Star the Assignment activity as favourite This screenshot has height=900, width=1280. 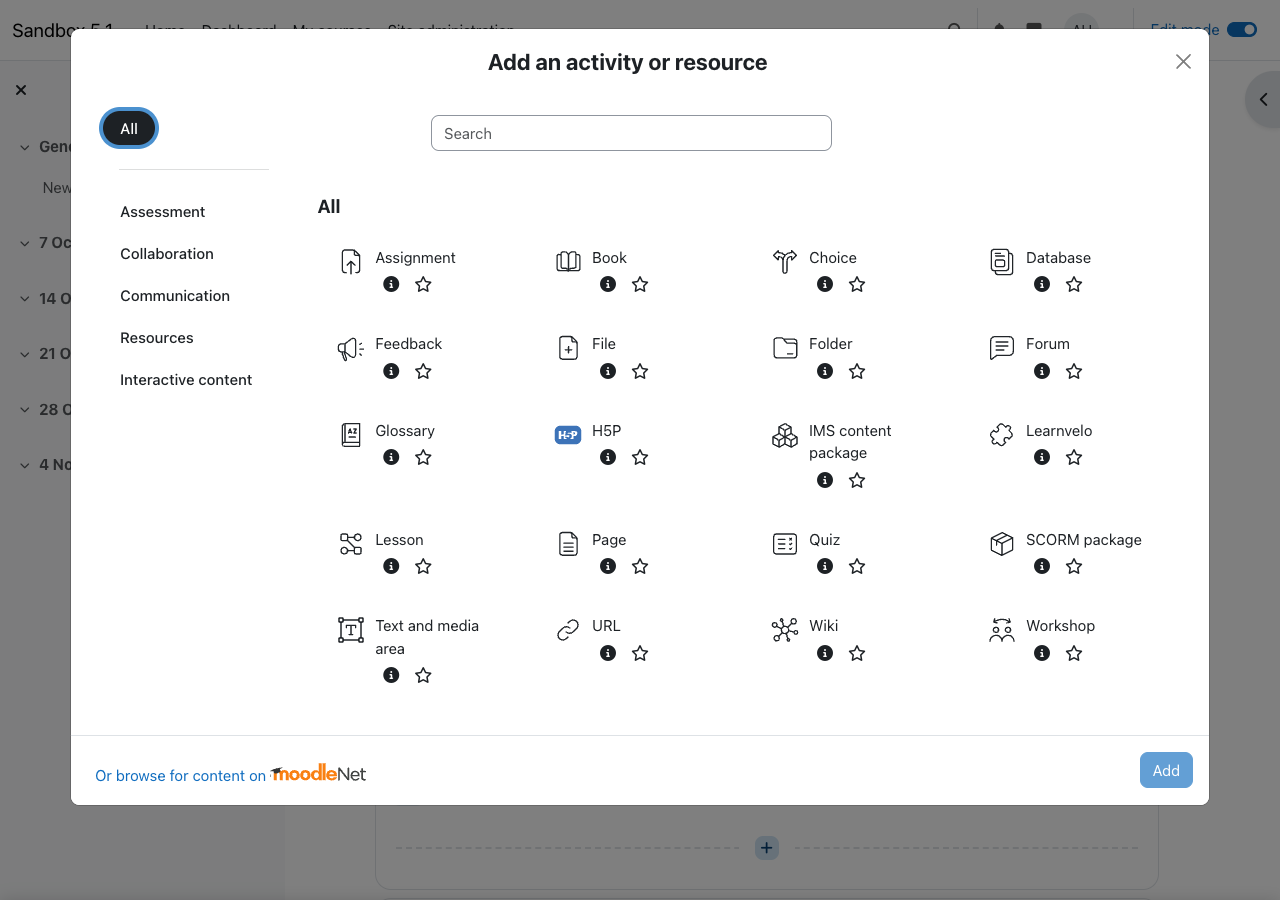pos(423,284)
